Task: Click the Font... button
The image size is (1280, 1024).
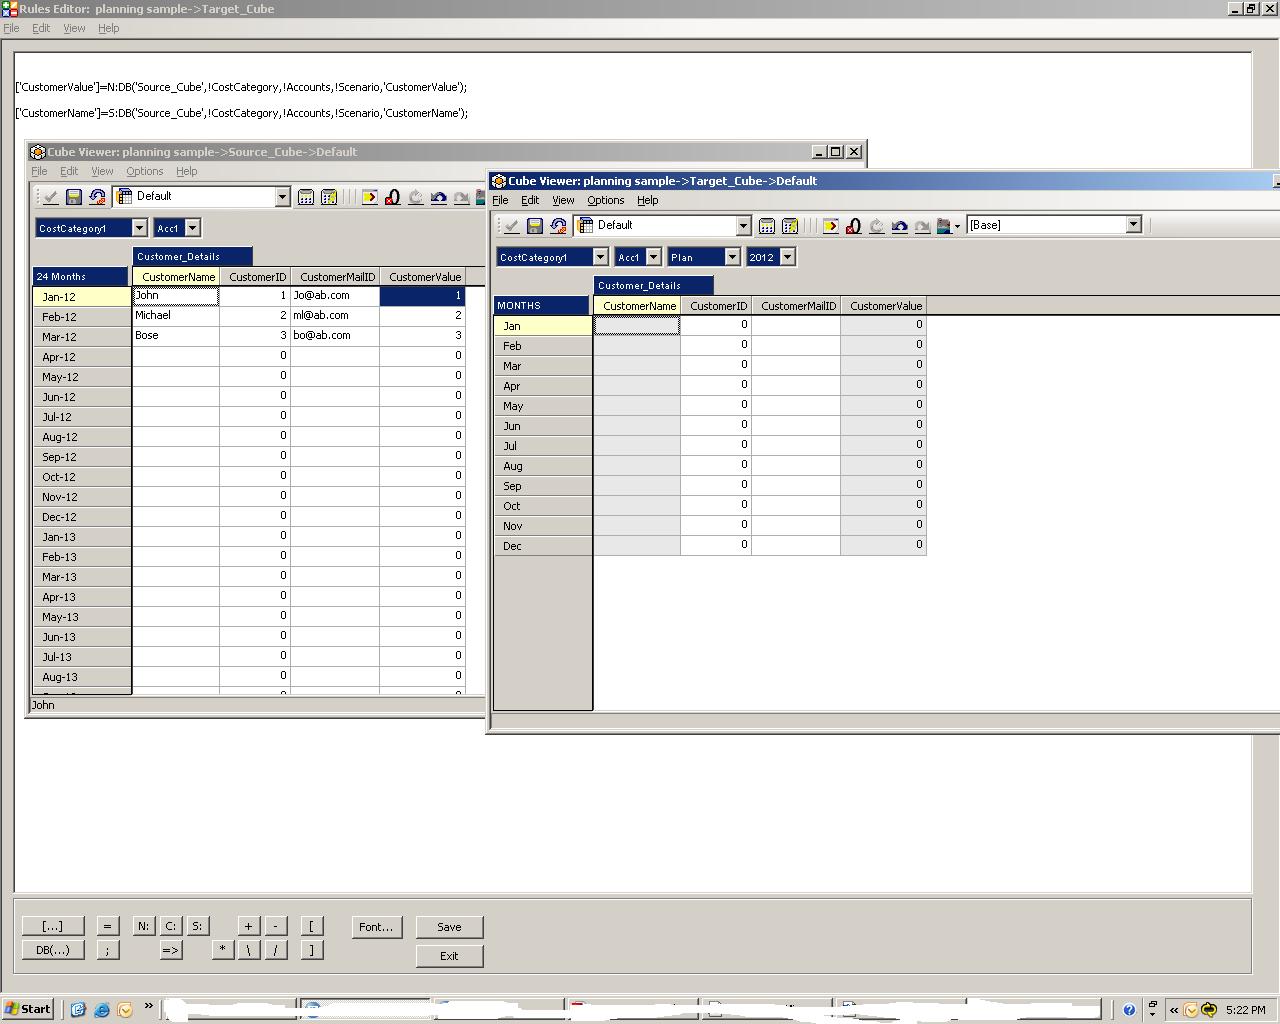Action: [376, 927]
